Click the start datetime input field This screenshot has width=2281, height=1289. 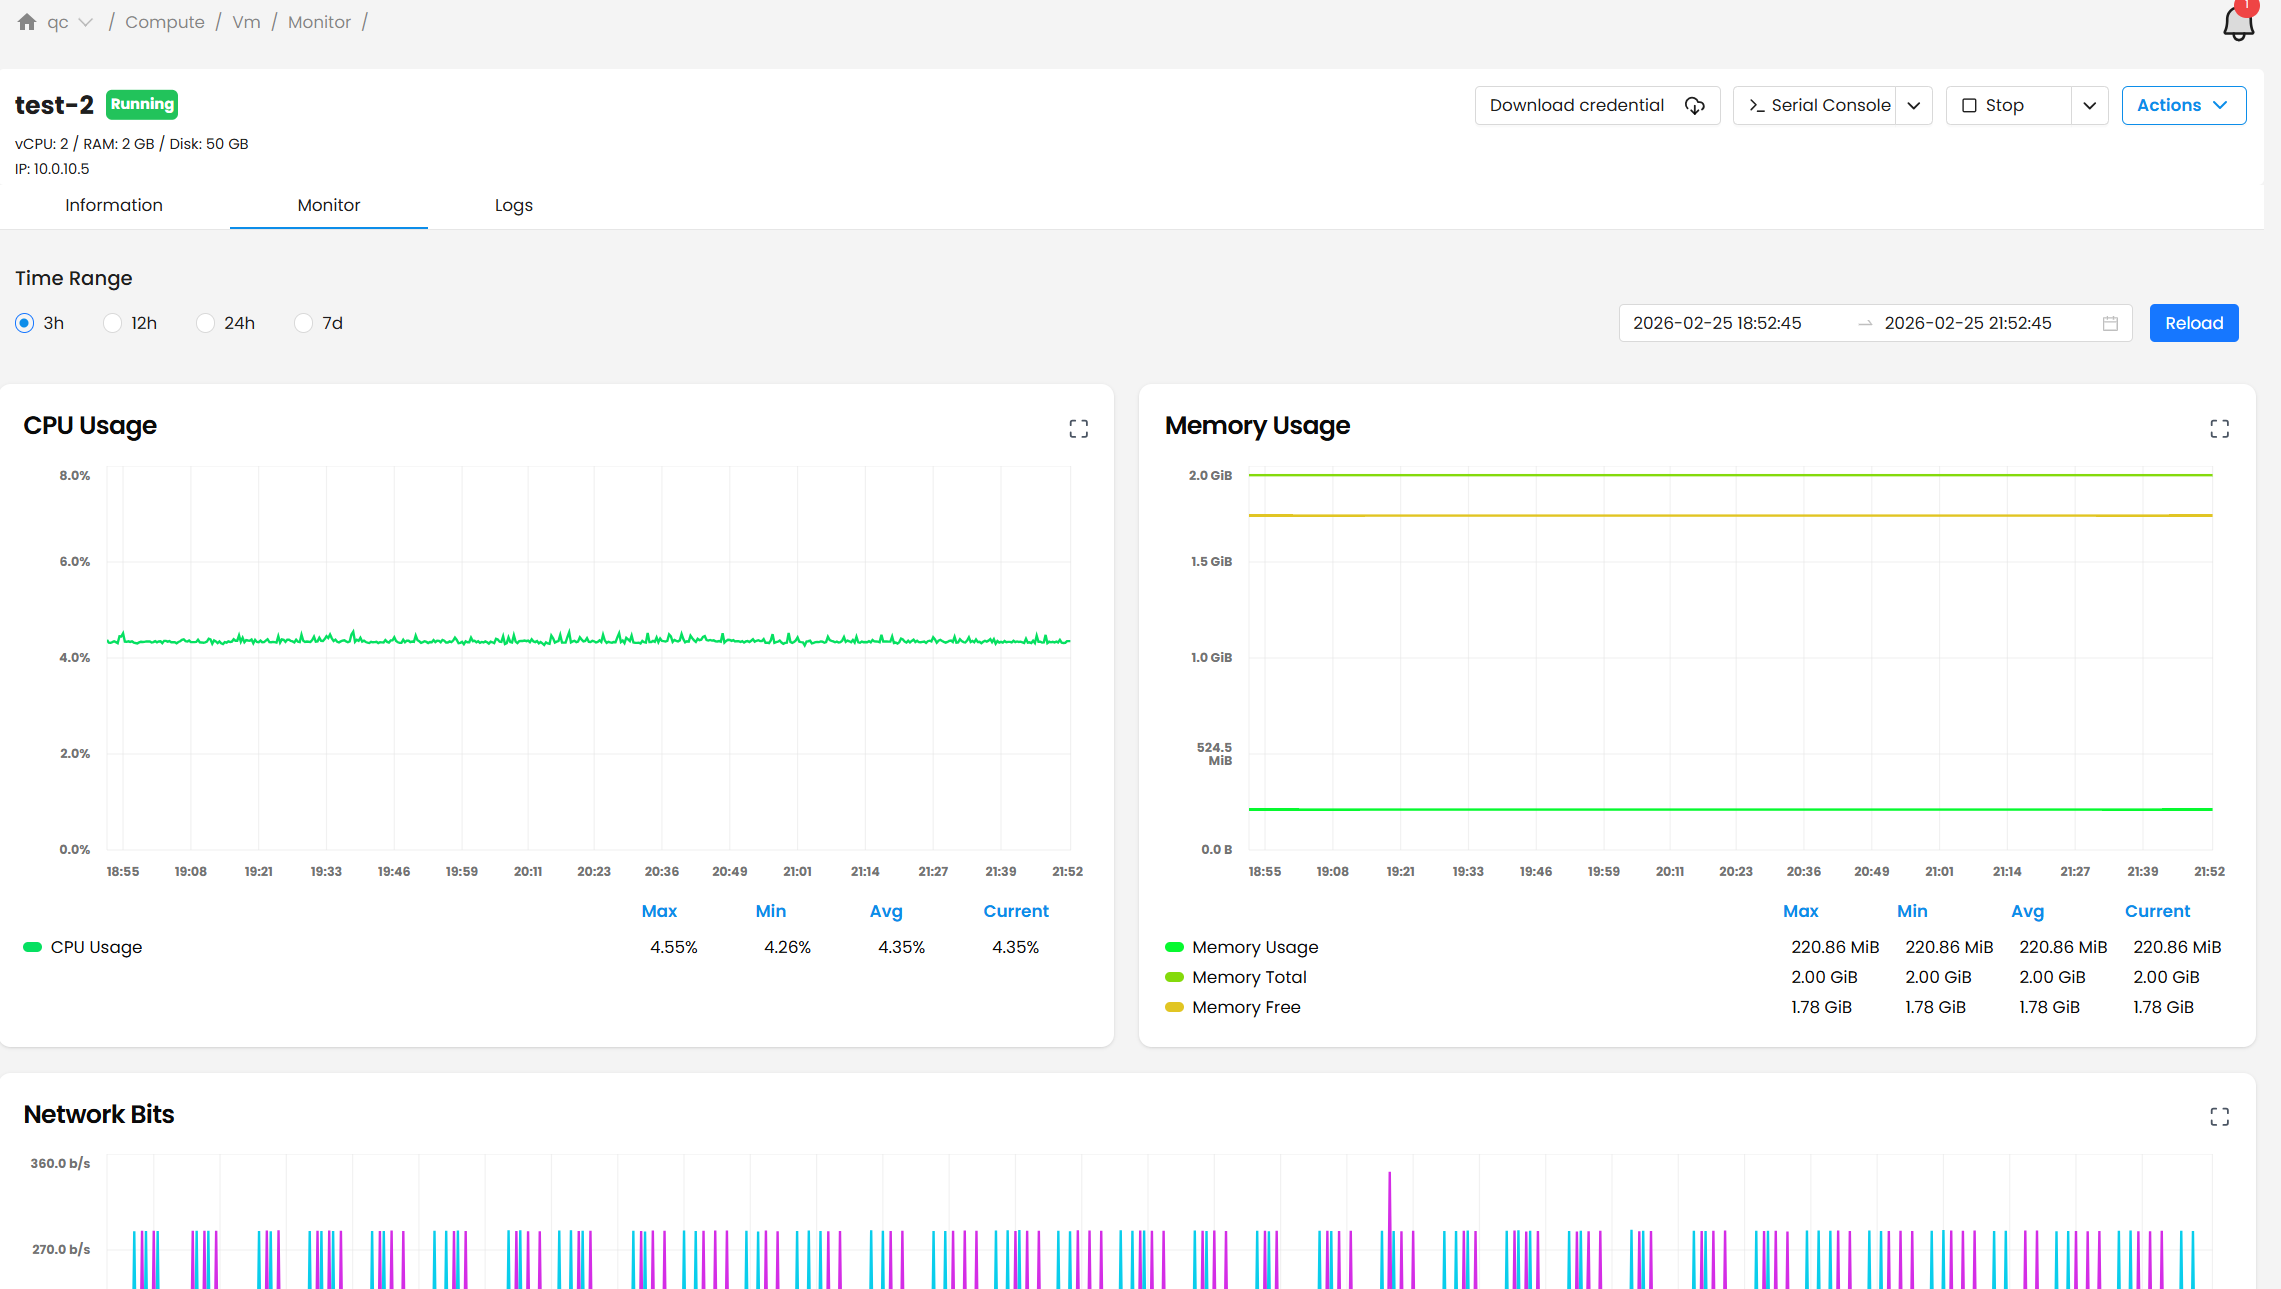(x=1717, y=323)
